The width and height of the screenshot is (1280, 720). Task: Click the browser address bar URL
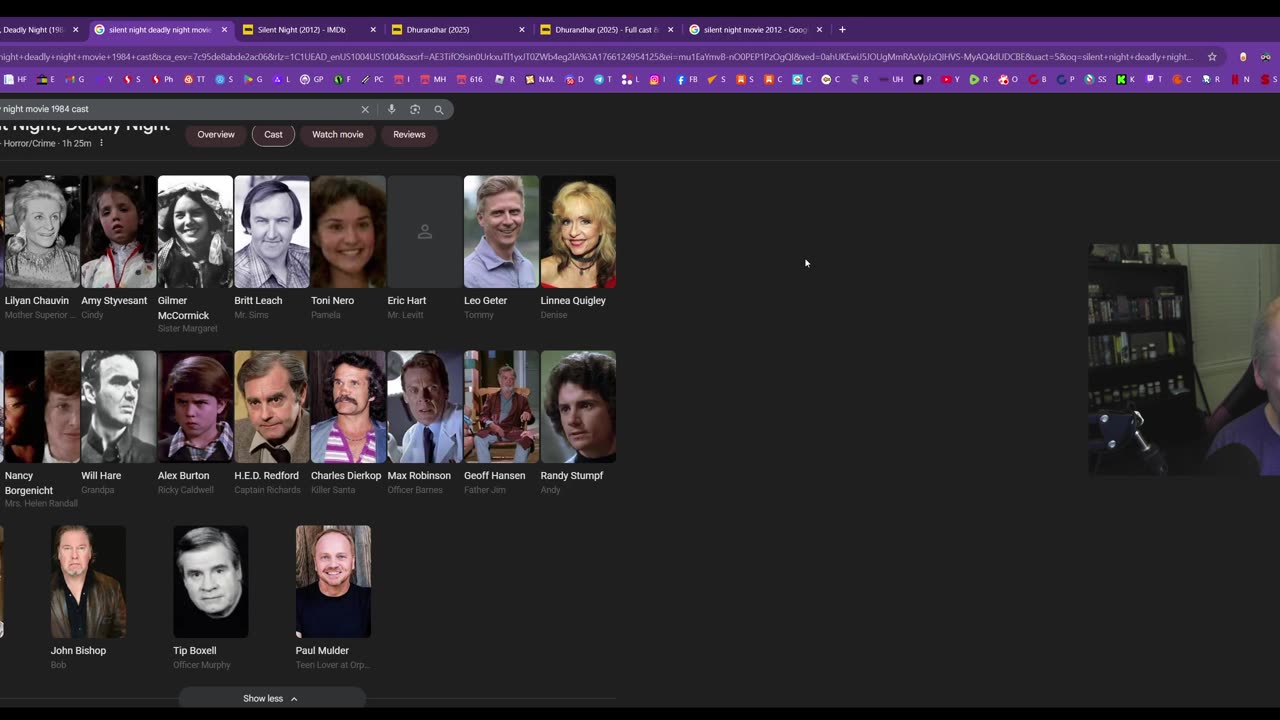(x=598, y=57)
